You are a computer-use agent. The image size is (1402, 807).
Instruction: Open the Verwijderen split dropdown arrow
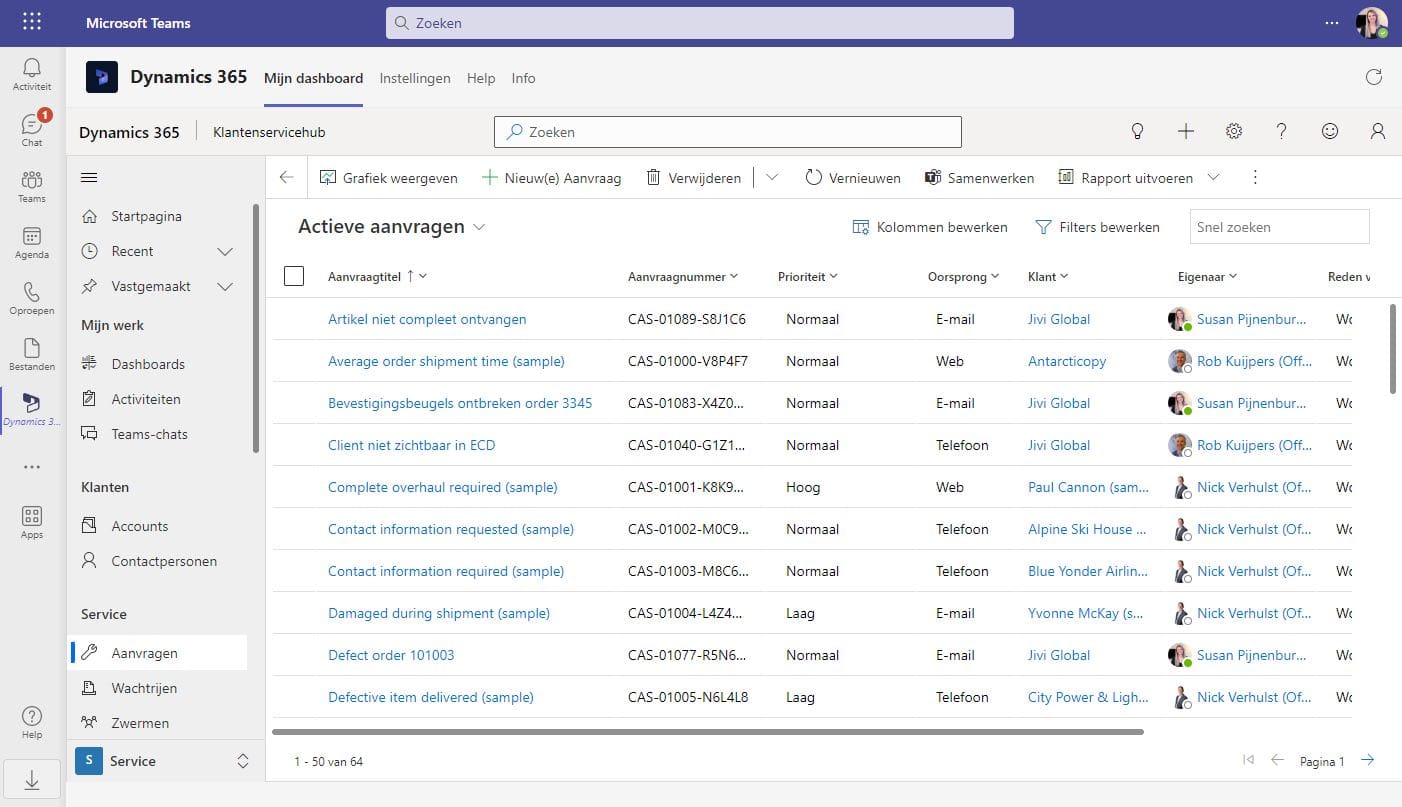pos(772,177)
